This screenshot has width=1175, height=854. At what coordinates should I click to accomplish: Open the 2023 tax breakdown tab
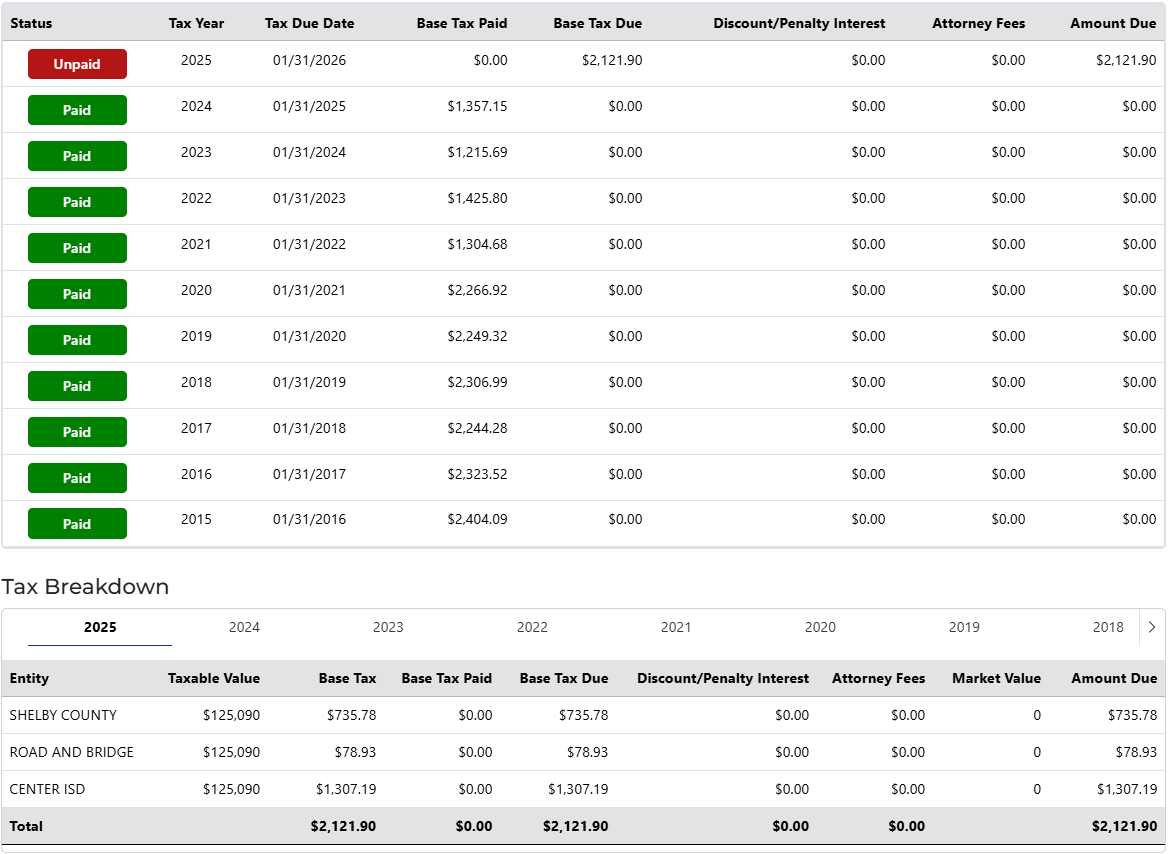pos(388,627)
